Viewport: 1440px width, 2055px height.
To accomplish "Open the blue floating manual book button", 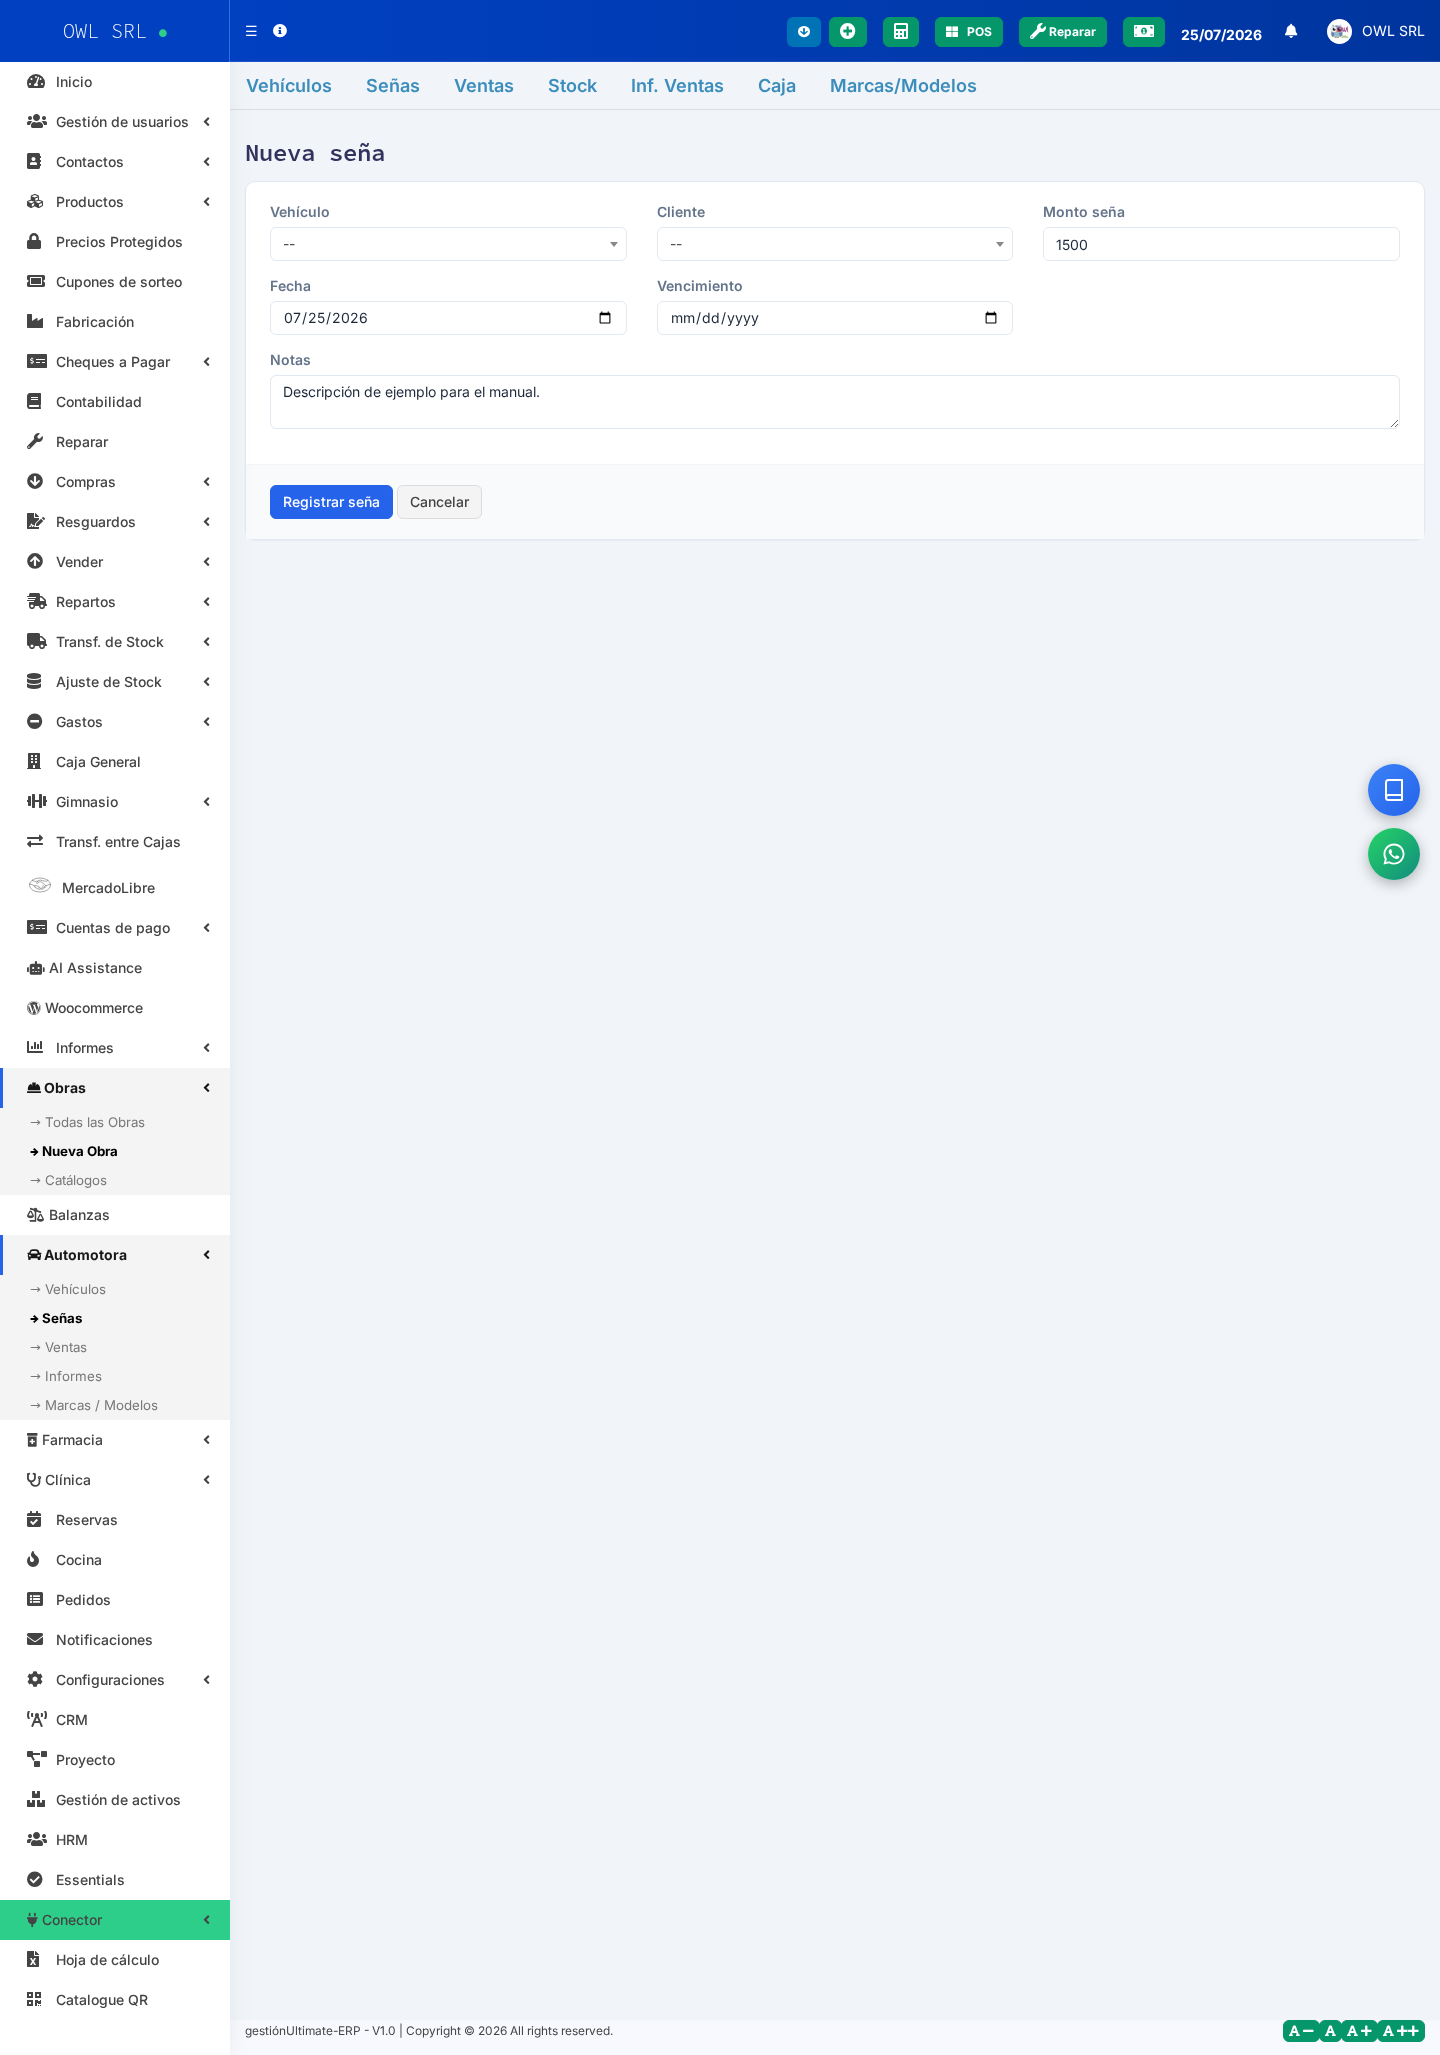I will (x=1394, y=790).
